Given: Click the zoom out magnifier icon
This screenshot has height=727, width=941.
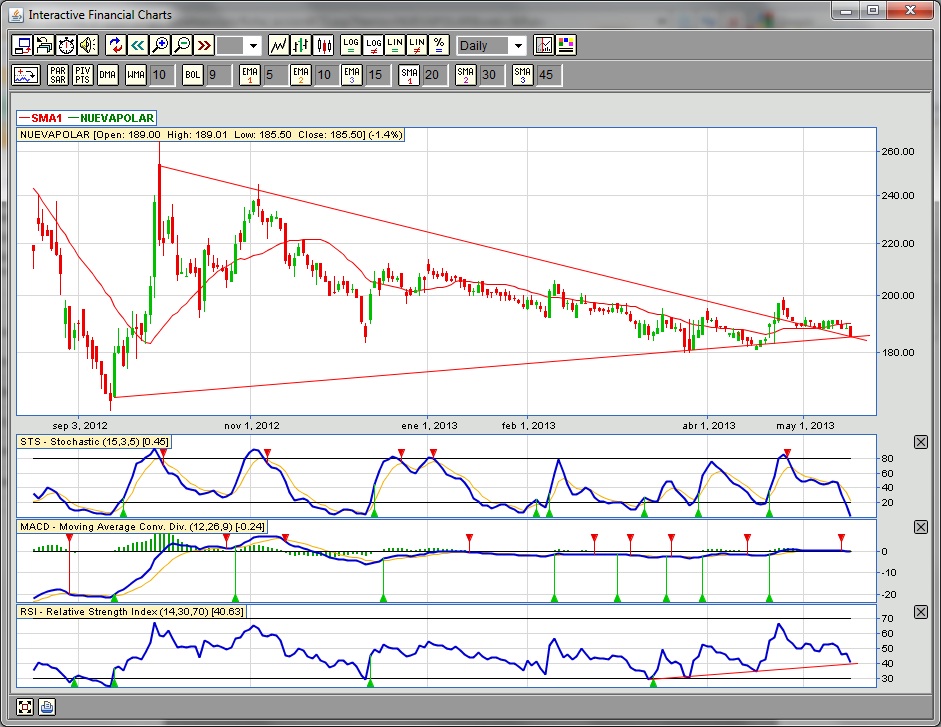Looking at the screenshot, I should [182, 45].
